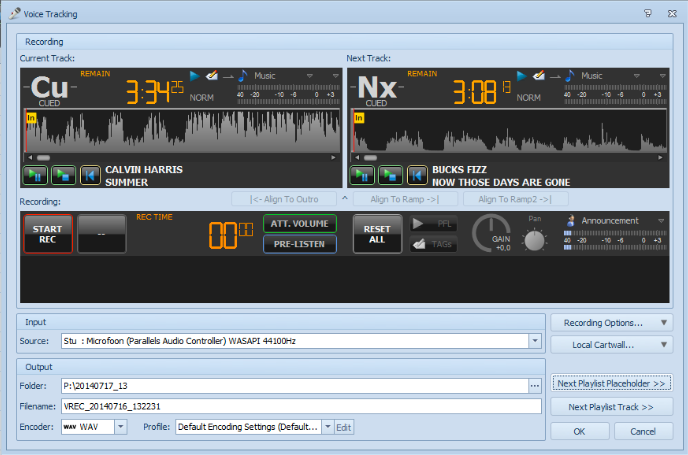Click Align To Ramp button
The image size is (688, 455).
[x=405, y=199]
